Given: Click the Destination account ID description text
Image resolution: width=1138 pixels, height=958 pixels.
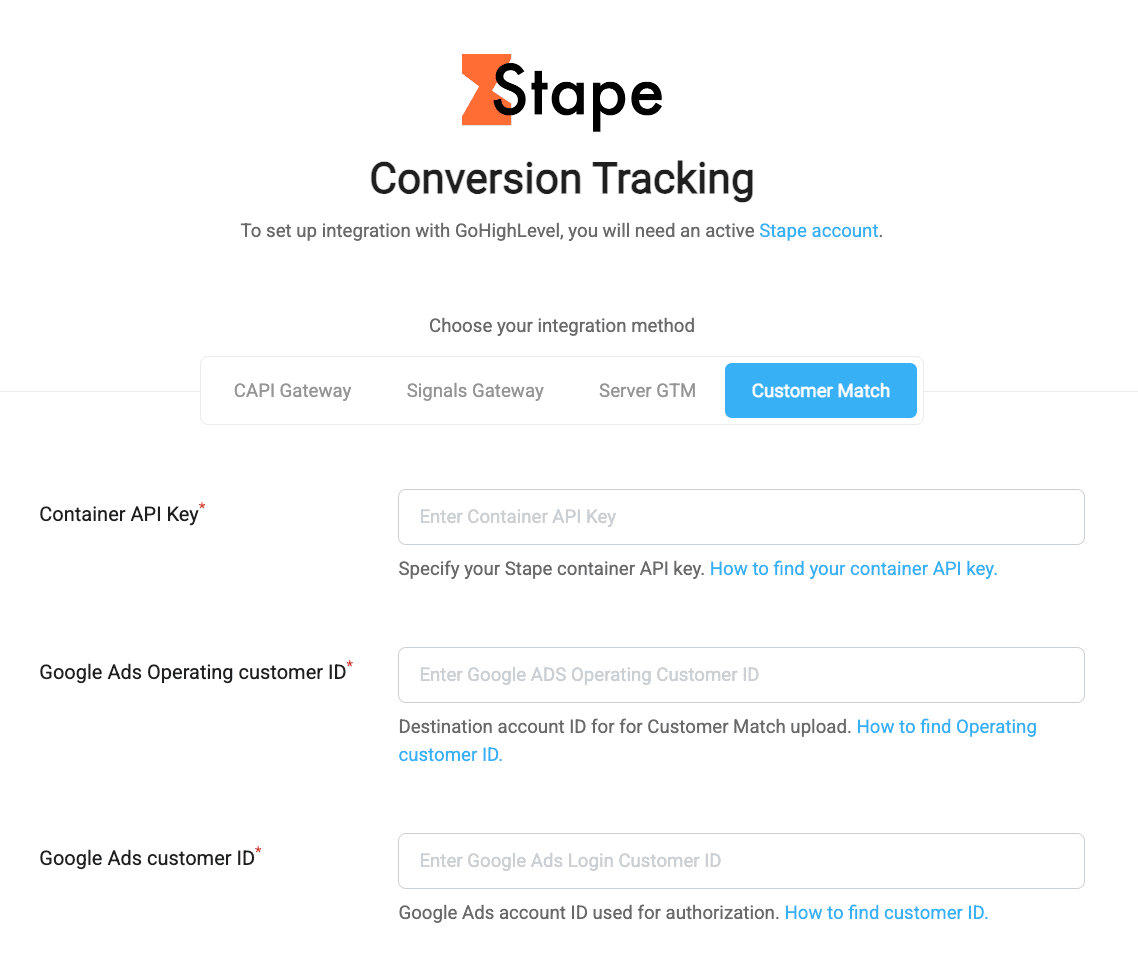Looking at the screenshot, I should (625, 727).
